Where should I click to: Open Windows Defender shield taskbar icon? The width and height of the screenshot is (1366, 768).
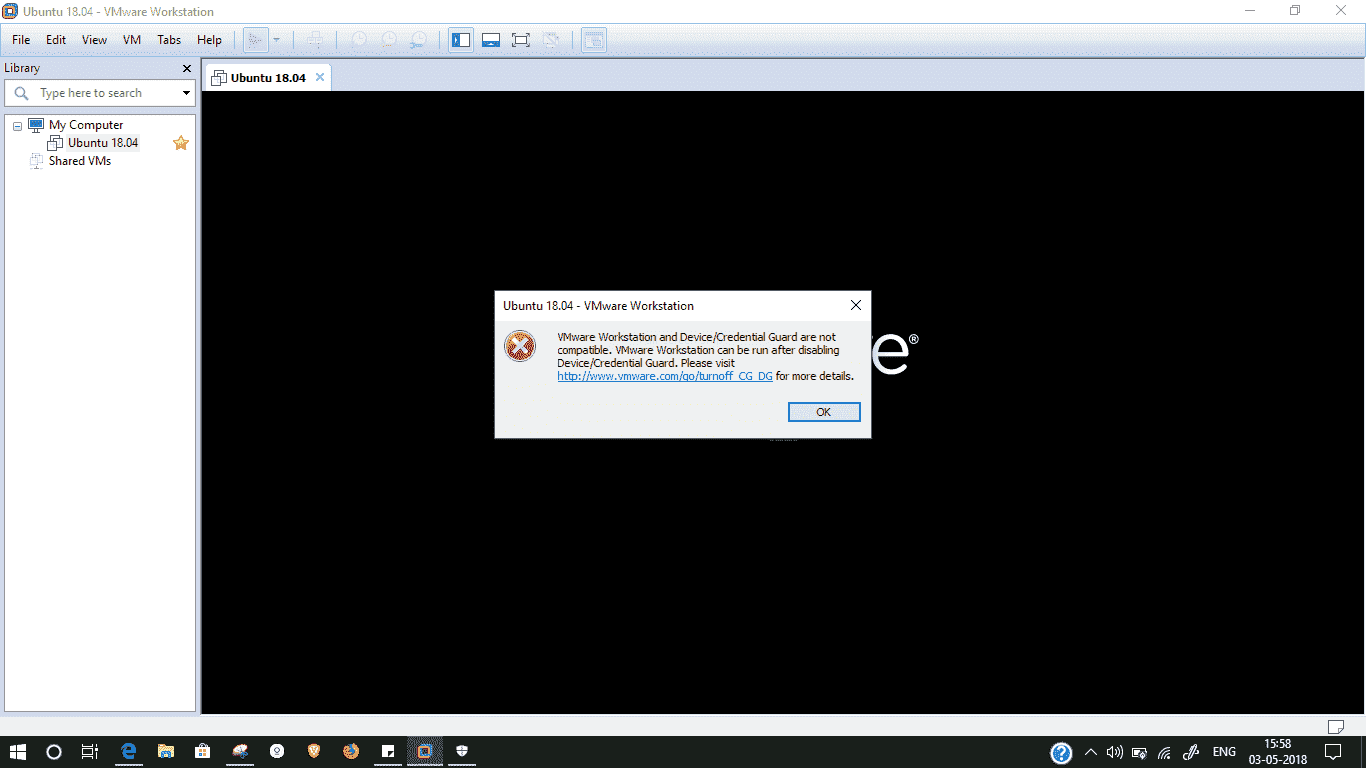[462, 751]
